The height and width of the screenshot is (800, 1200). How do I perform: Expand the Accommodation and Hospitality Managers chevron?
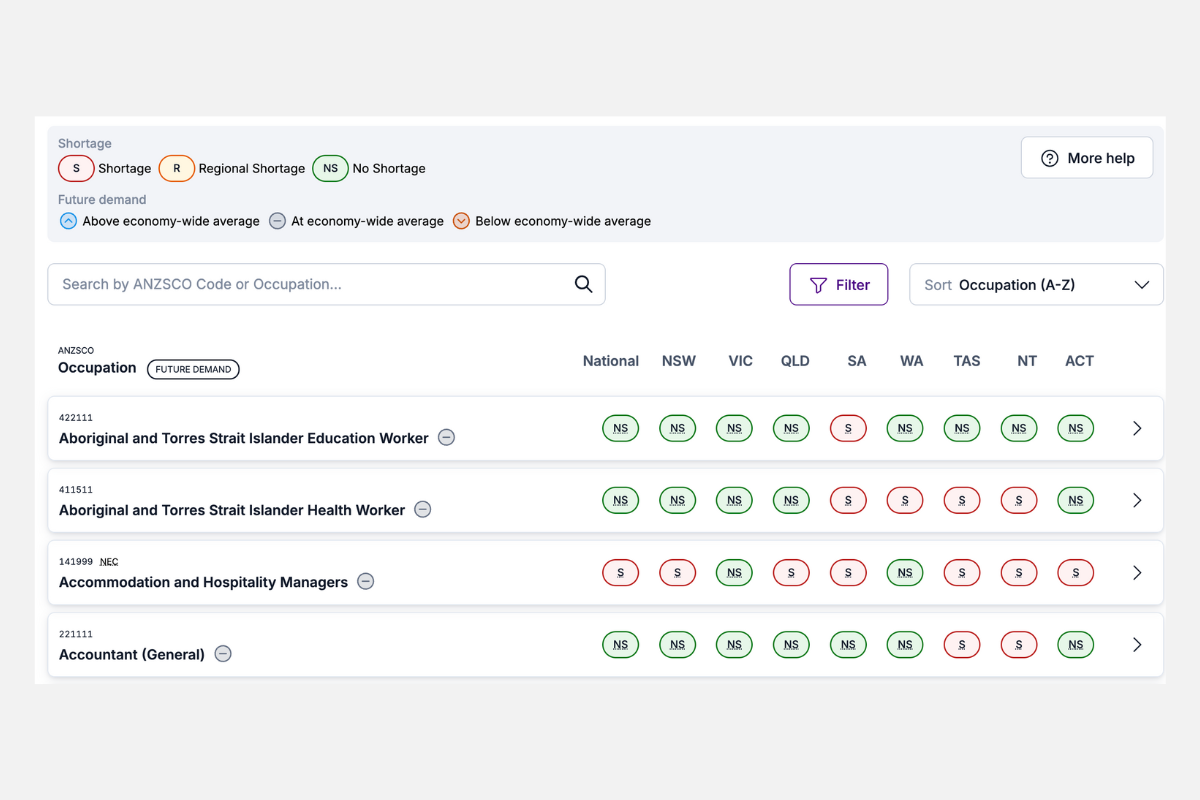pos(1137,573)
